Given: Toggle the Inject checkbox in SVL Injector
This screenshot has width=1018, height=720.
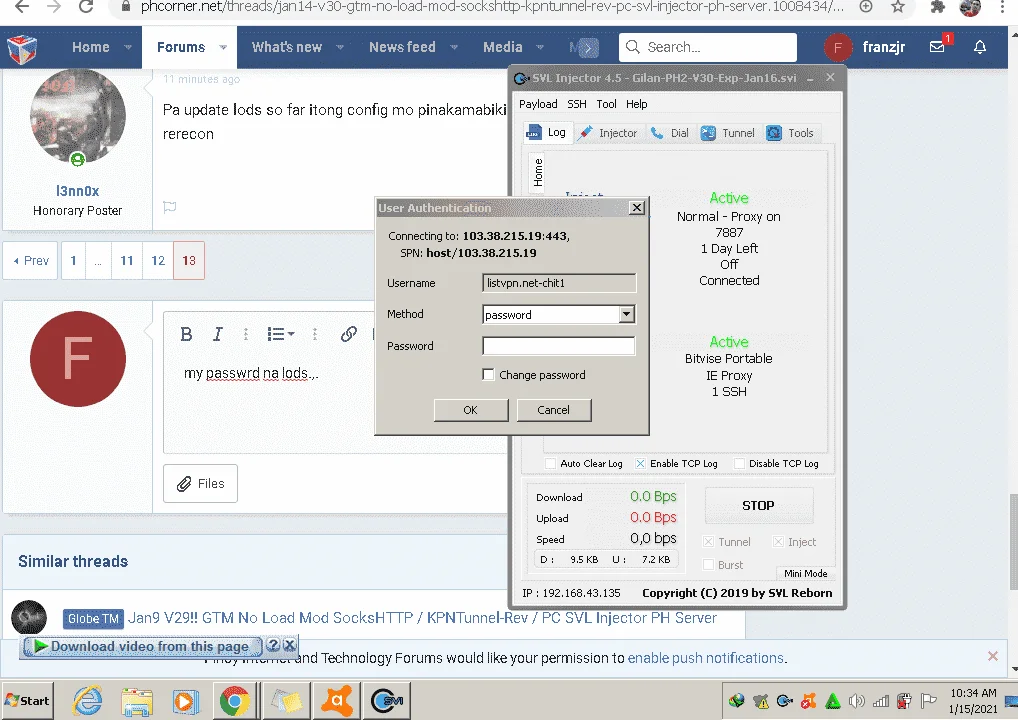Looking at the screenshot, I should pyautogui.click(x=778, y=542).
